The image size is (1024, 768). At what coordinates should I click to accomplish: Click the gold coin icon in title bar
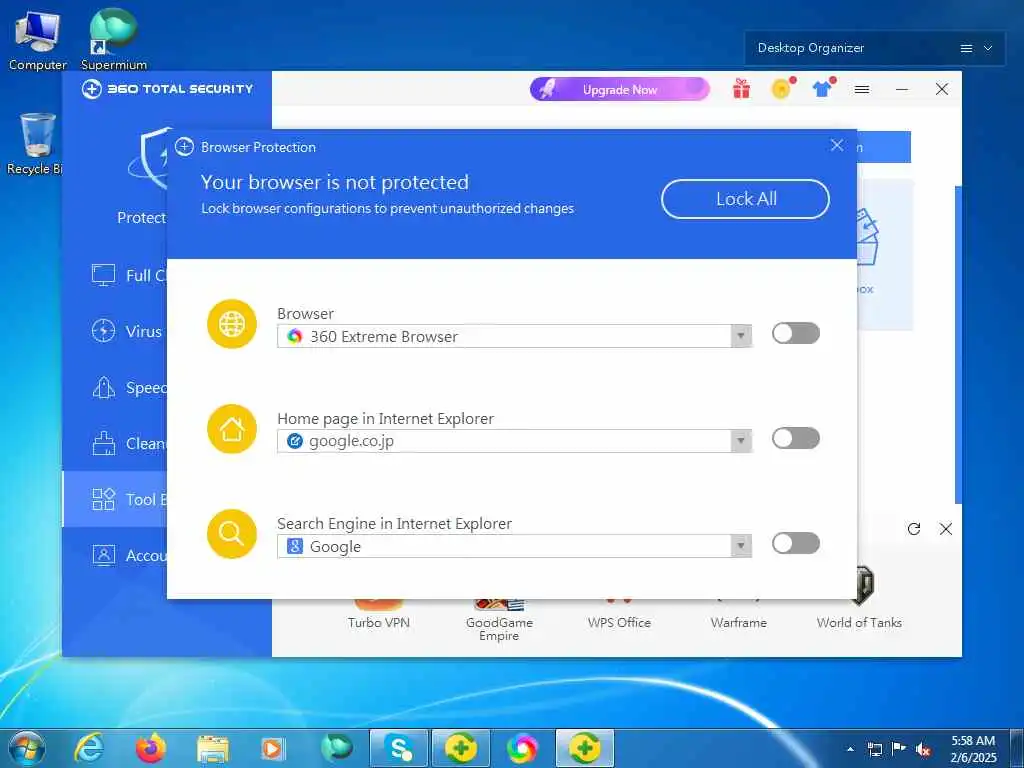click(782, 89)
